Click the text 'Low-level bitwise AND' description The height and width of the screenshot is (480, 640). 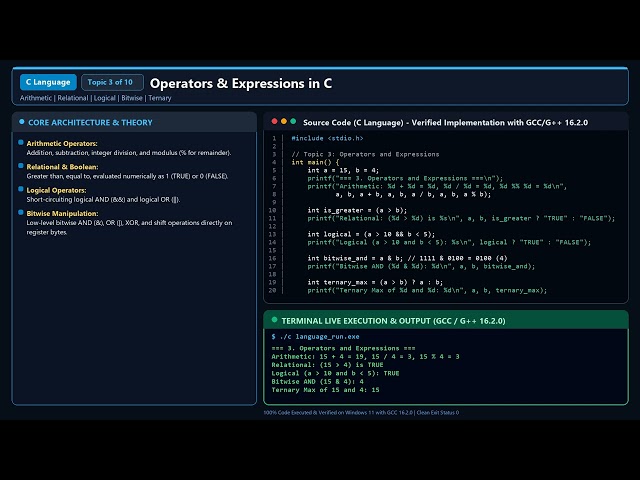click(129, 227)
